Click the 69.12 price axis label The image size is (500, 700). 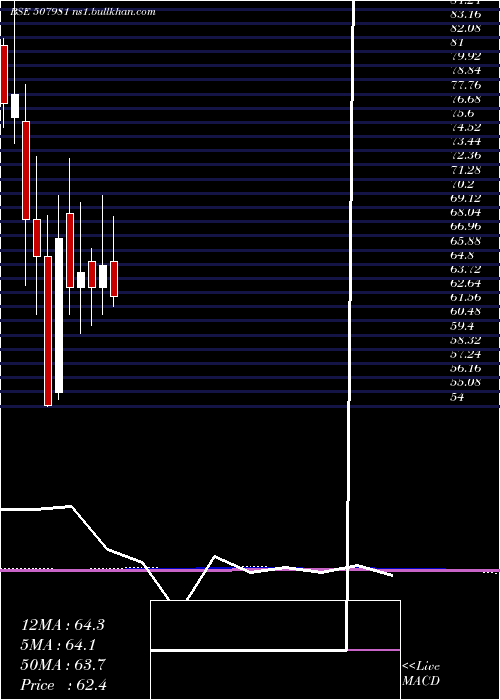[466, 198]
